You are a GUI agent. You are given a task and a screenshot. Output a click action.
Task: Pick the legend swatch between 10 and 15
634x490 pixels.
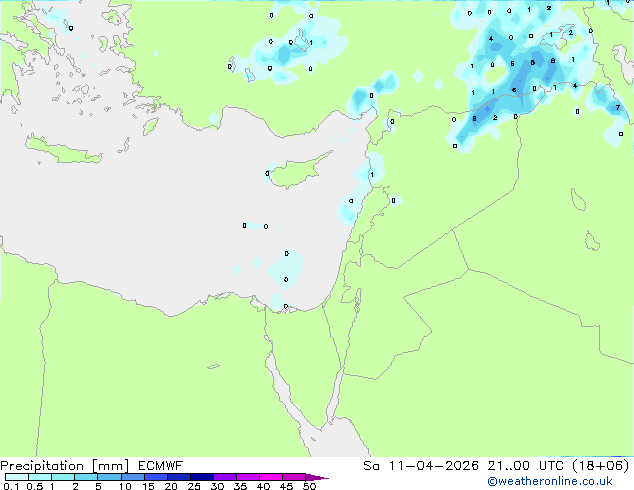point(132,477)
